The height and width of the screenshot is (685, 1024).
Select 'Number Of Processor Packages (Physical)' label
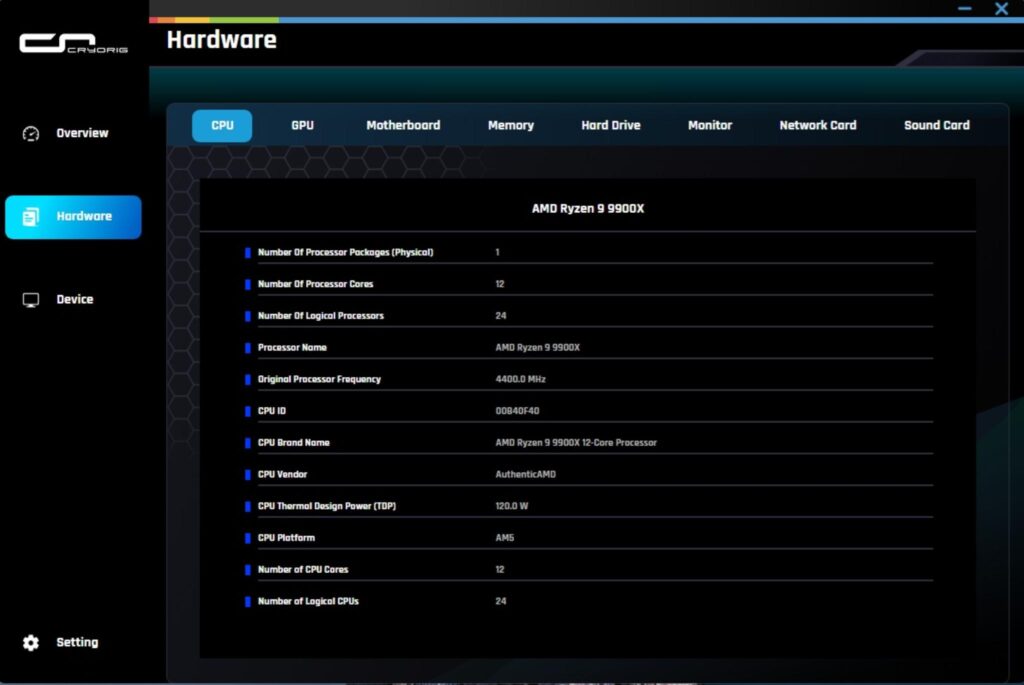pos(345,253)
